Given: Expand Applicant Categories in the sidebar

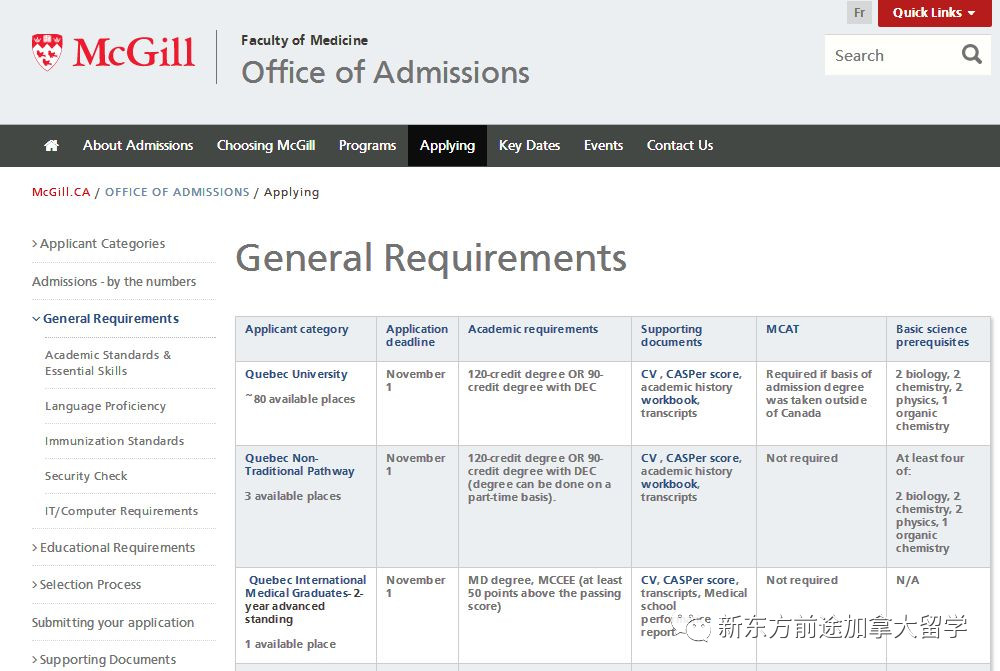Looking at the screenshot, I should 99,244.
